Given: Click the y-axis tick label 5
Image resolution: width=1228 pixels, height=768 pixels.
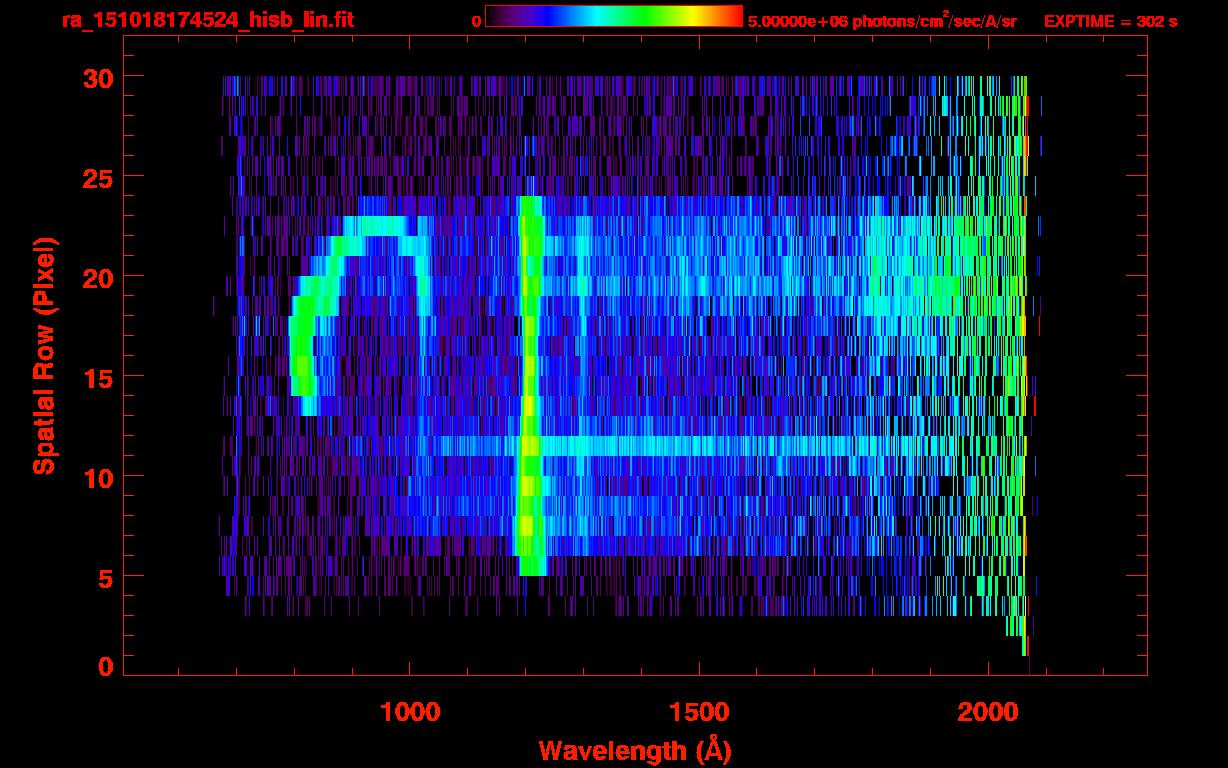Looking at the screenshot, I should pyautogui.click(x=105, y=577).
